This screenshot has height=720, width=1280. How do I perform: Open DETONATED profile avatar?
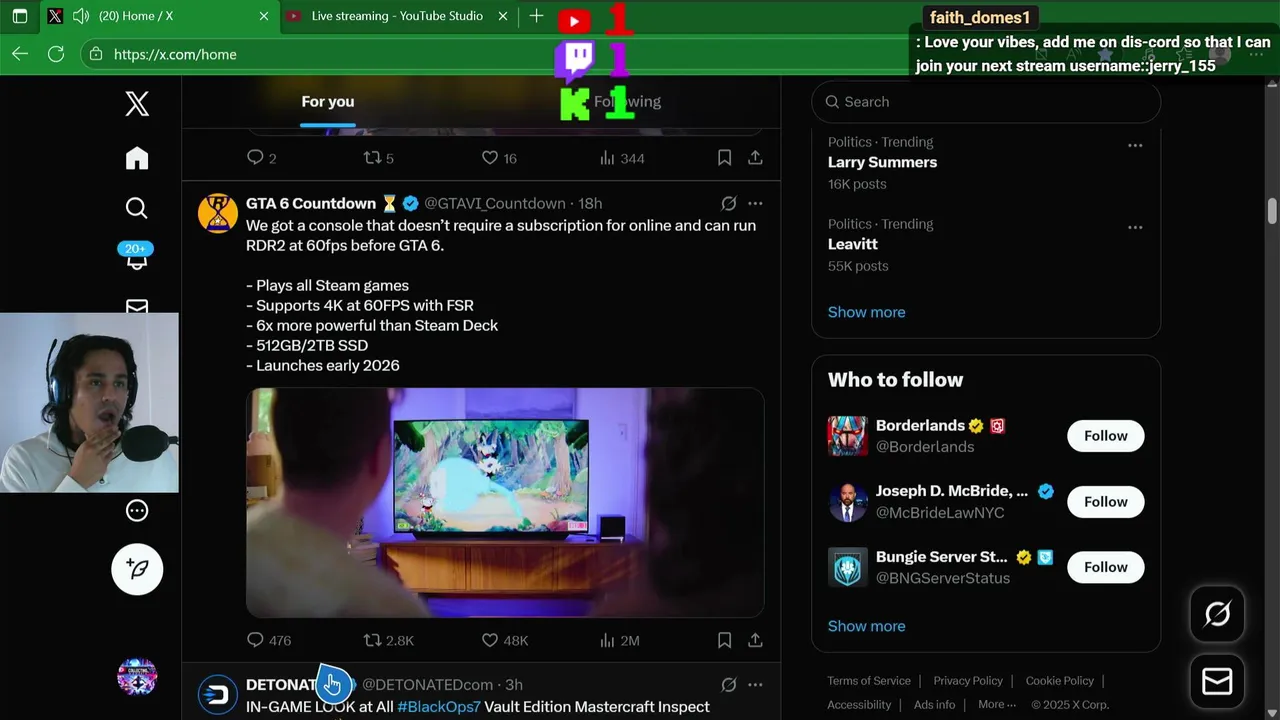[218, 695]
